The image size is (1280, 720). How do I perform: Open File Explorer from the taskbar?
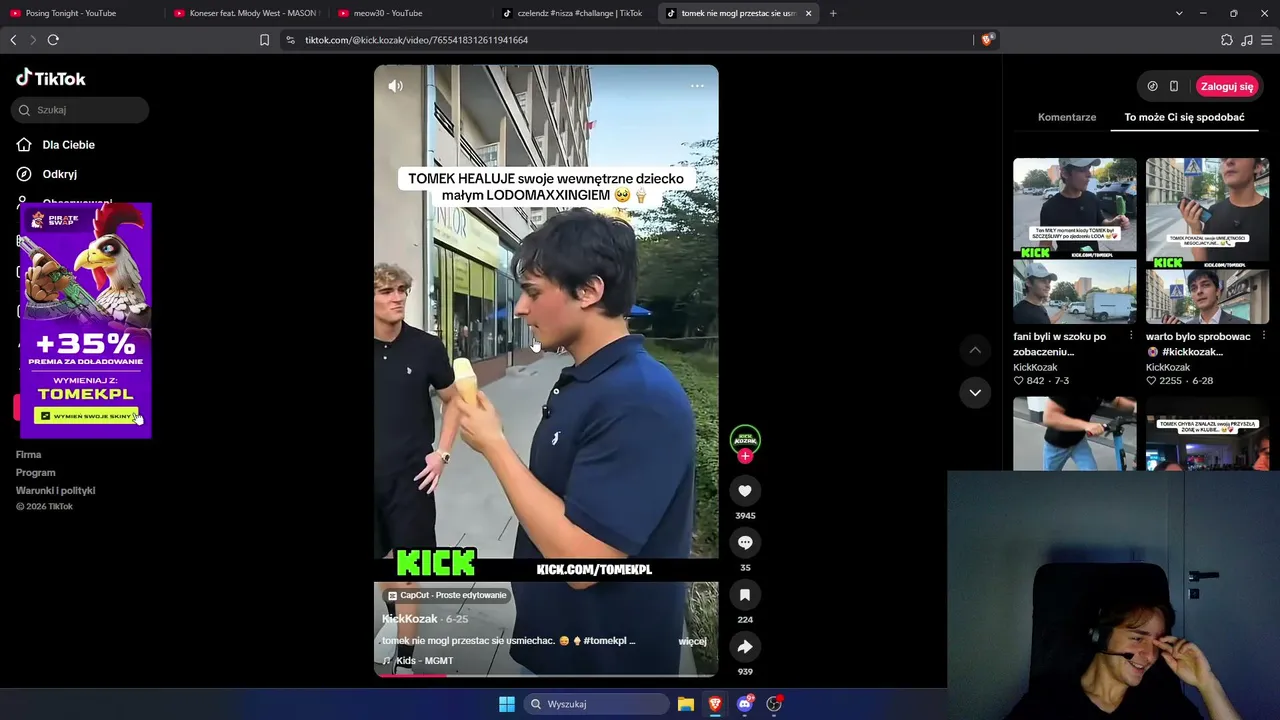click(x=686, y=704)
